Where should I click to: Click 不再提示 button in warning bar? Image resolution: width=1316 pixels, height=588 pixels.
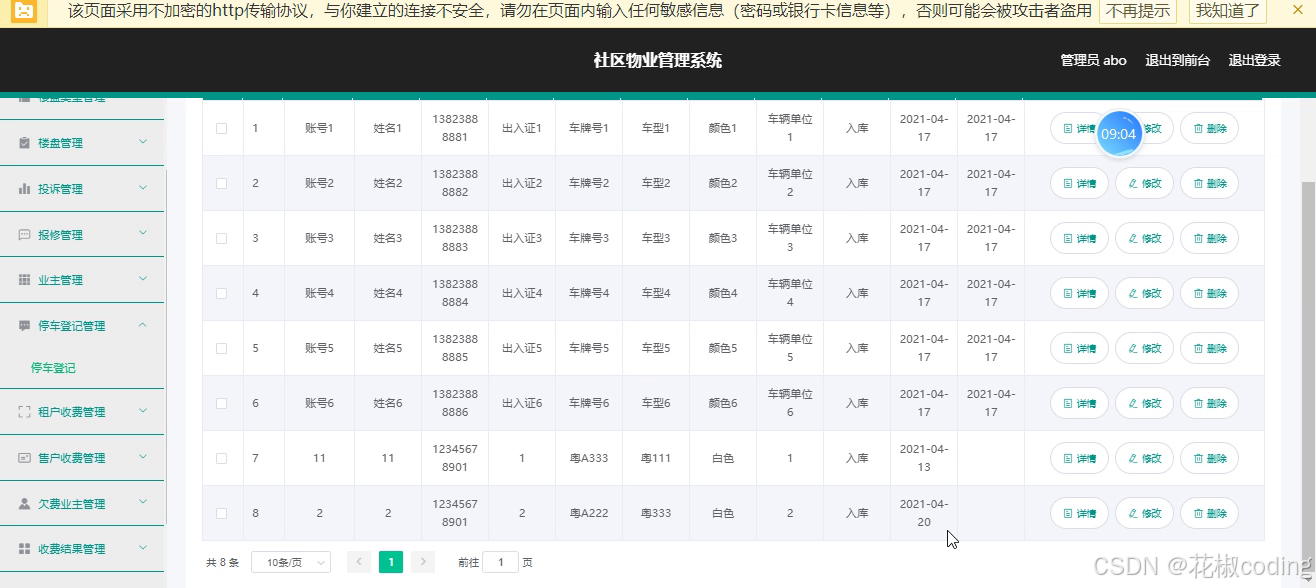(x=1138, y=11)
